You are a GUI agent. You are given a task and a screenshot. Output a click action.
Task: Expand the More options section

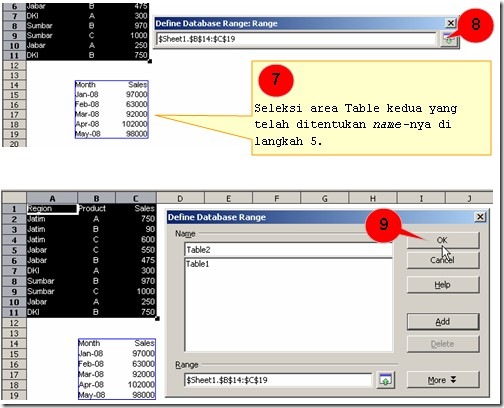pyautogui.click(x=443, y=380)
